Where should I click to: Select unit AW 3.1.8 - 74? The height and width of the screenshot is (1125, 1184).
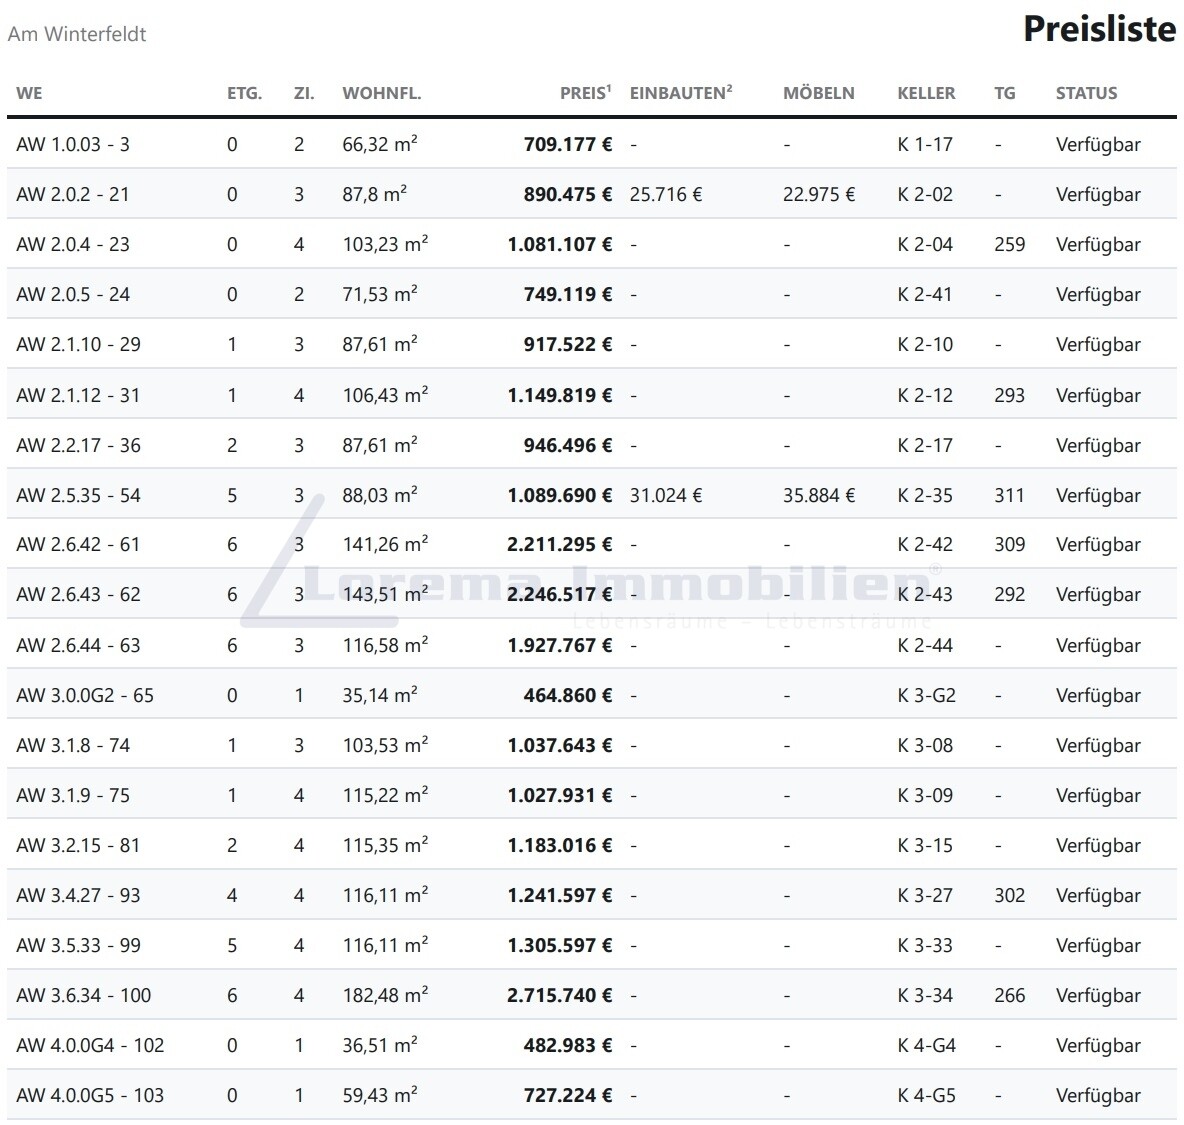point(73,746)
